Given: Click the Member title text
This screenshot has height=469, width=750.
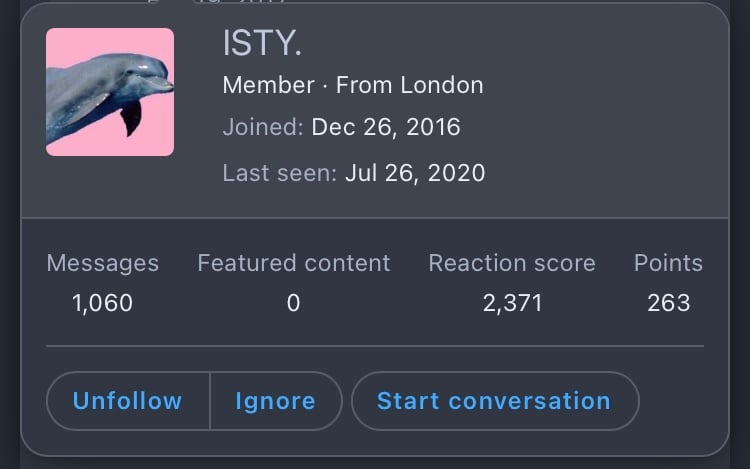Looking at the screenshot, I should tap(268, 86).
